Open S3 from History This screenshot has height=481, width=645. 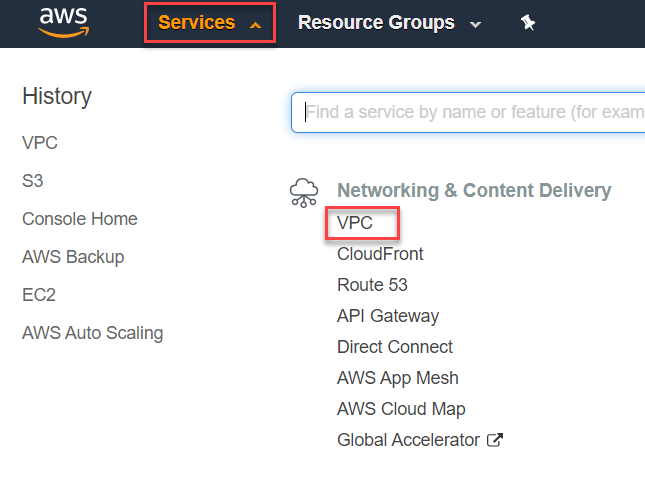[x=32, y=181]
